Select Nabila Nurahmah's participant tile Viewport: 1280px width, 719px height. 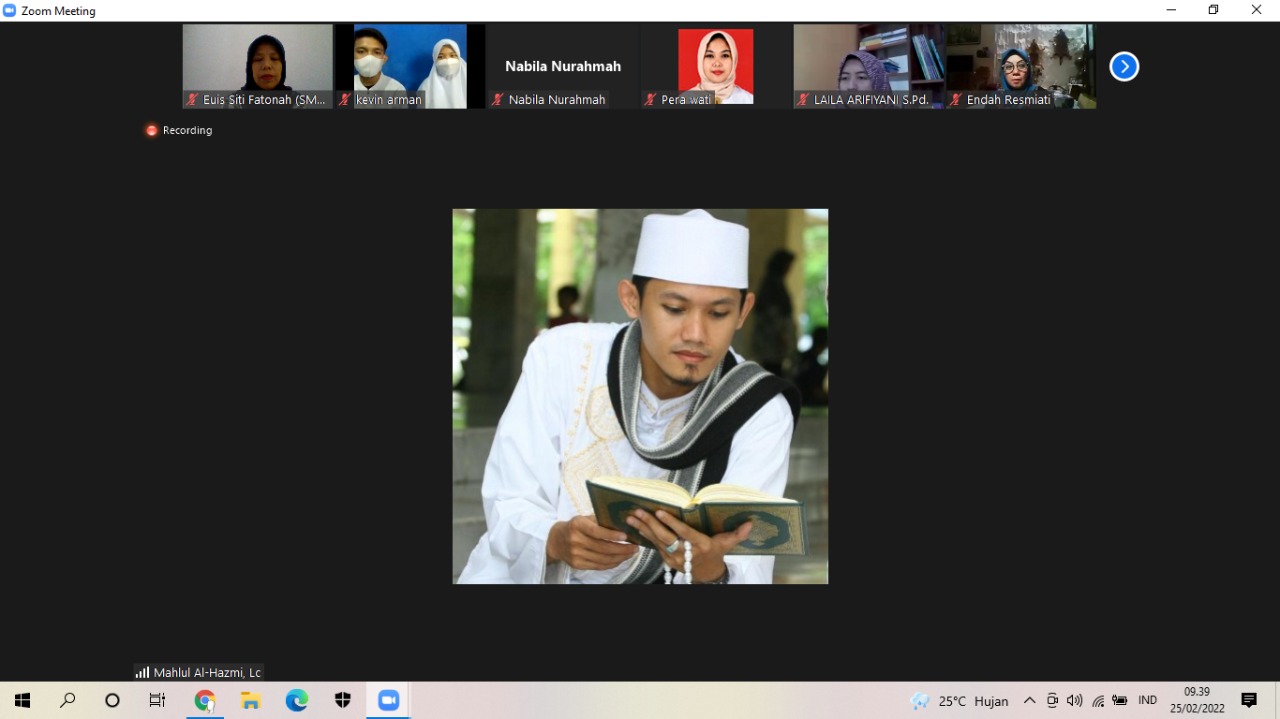(x=563, y=66)
